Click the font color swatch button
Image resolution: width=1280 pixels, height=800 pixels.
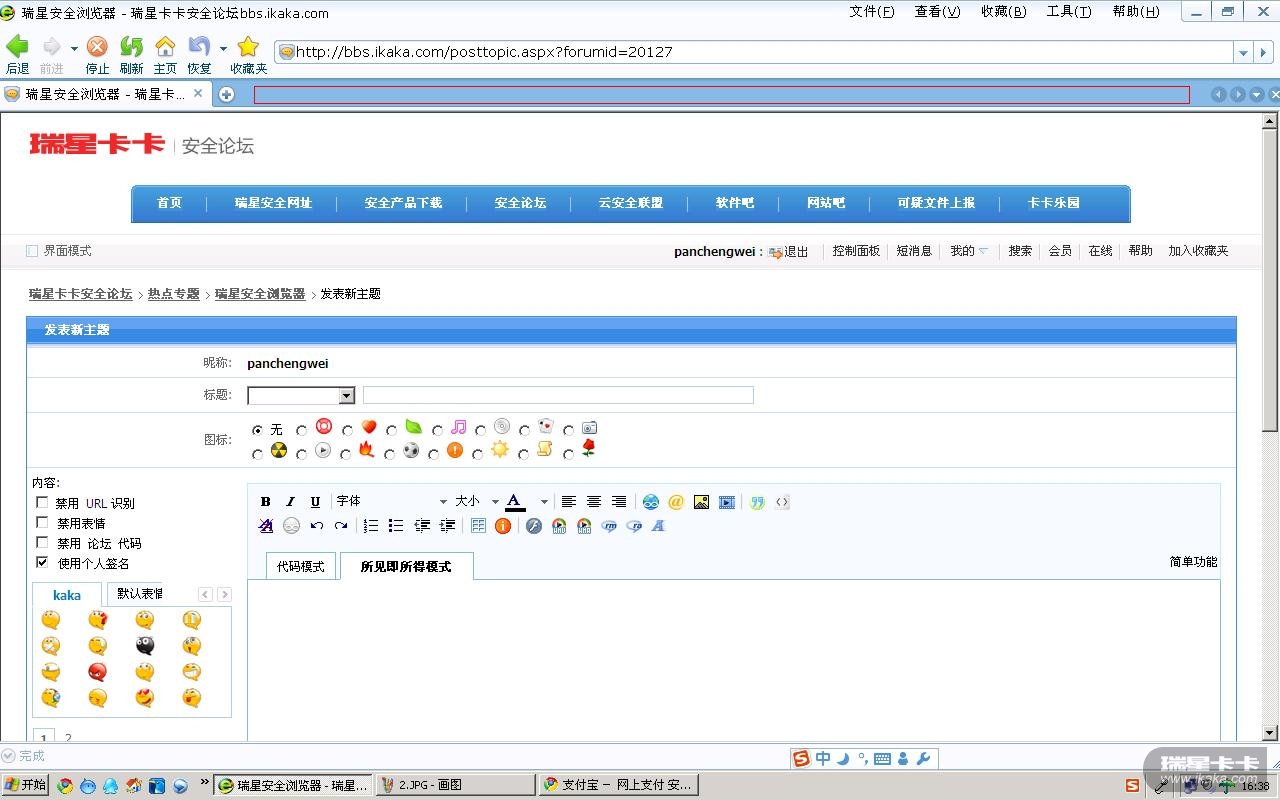[515, 502]
